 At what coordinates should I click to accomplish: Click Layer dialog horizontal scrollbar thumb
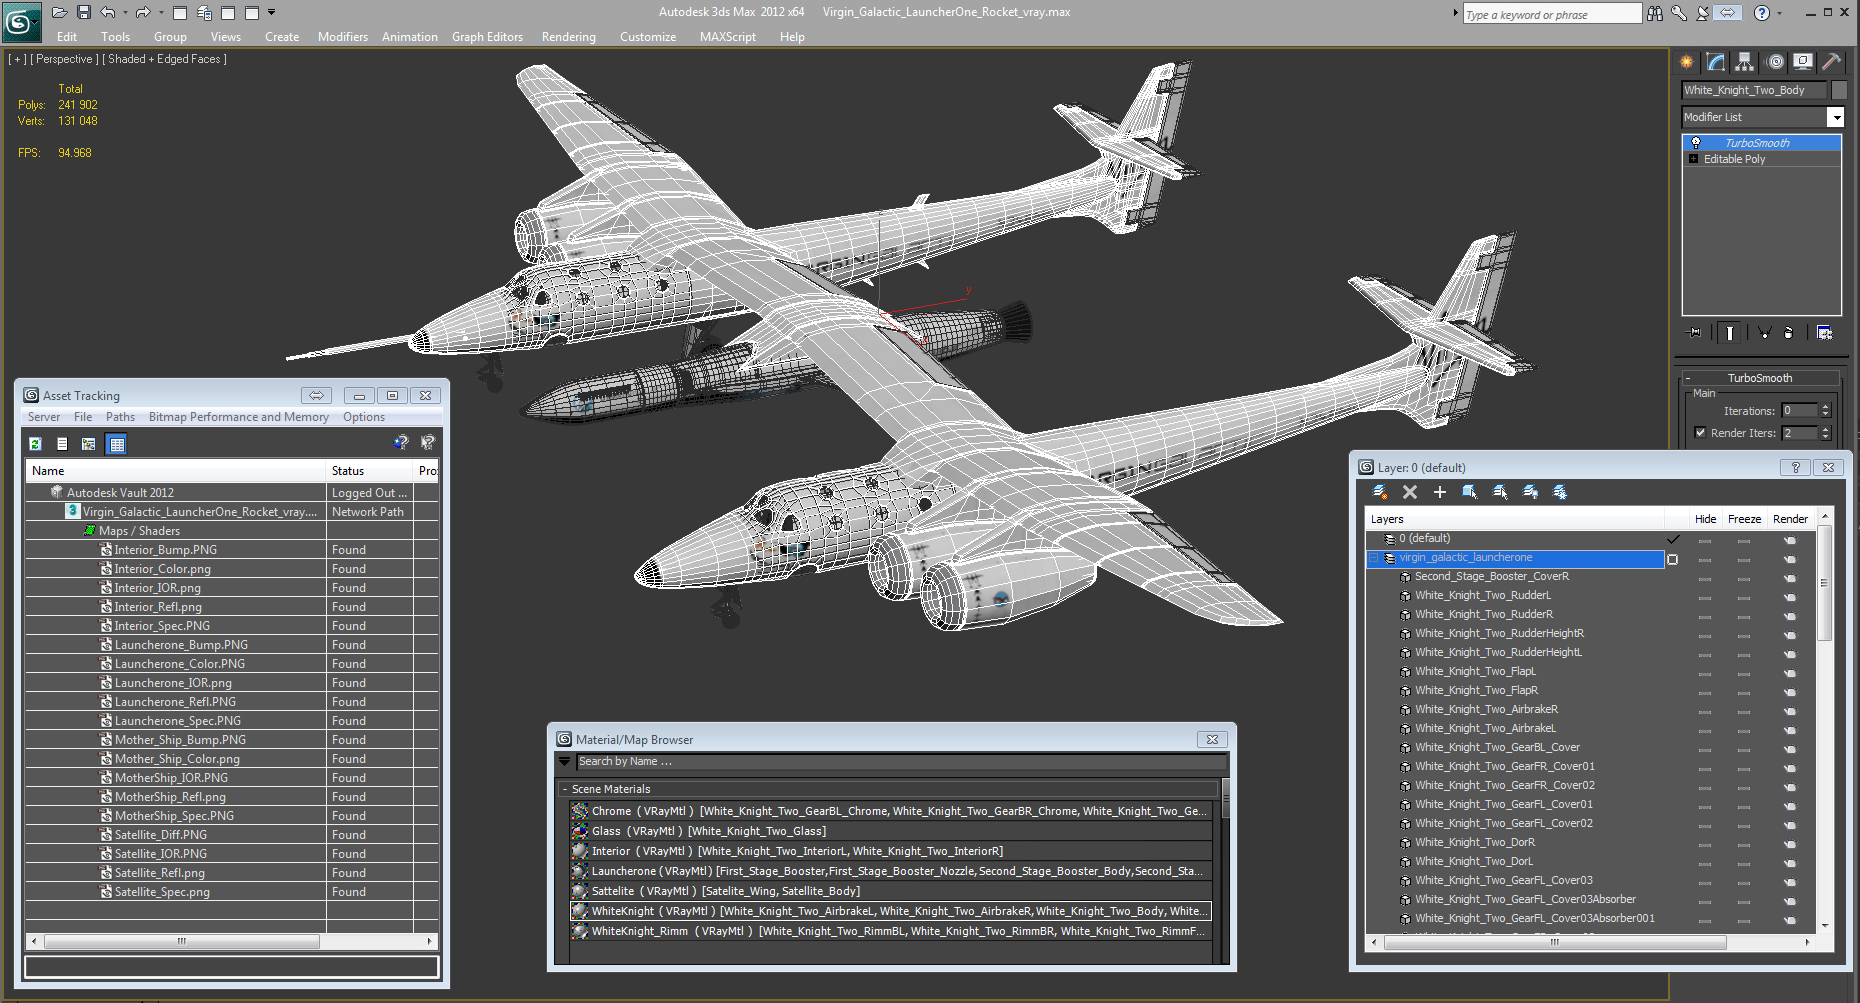pyautogui.click(x=1555, y=942)
